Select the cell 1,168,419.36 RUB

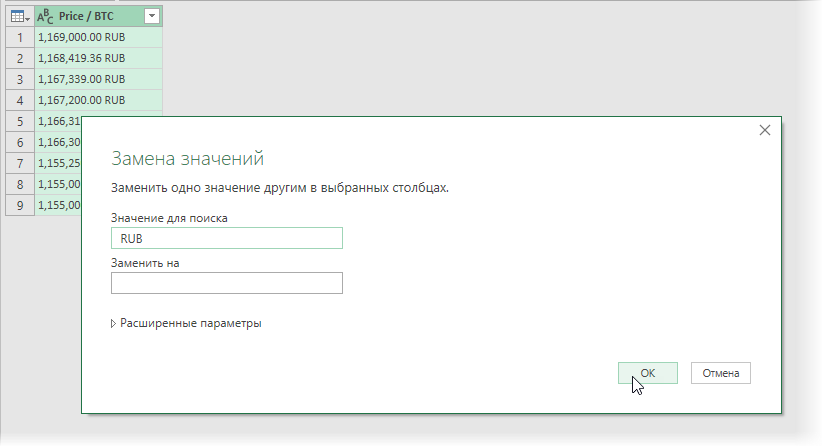(99, 58)
